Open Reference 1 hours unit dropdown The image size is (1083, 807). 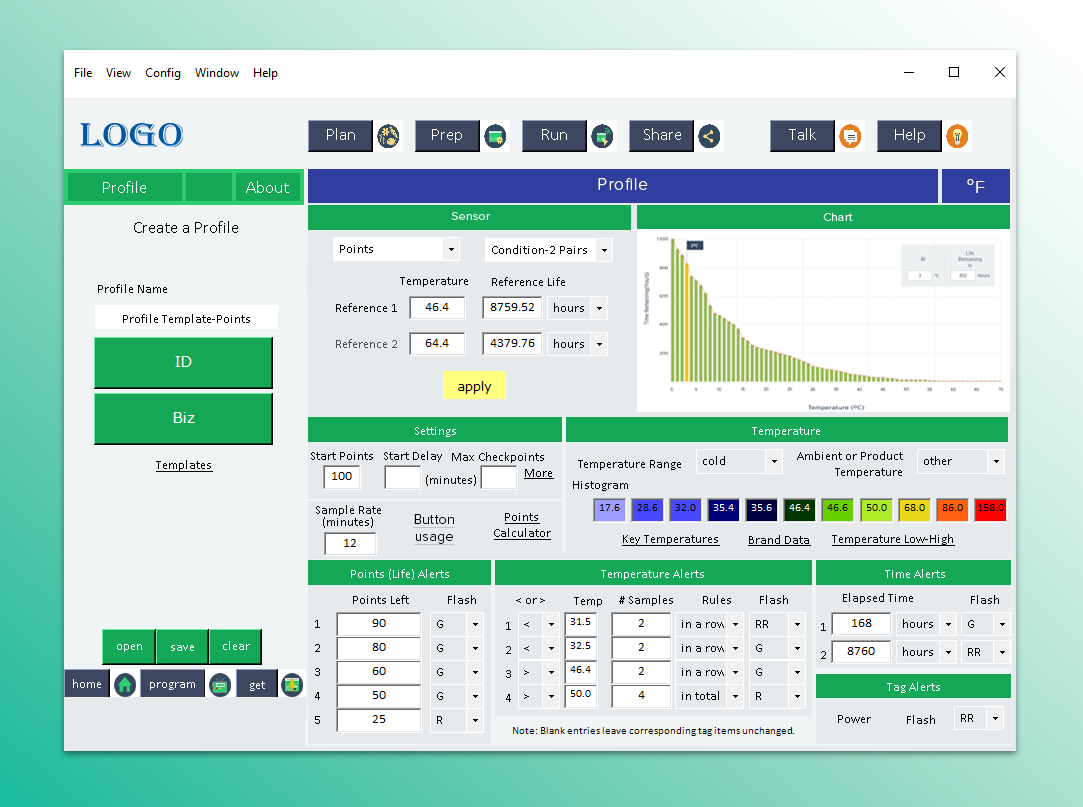point(577,308)
